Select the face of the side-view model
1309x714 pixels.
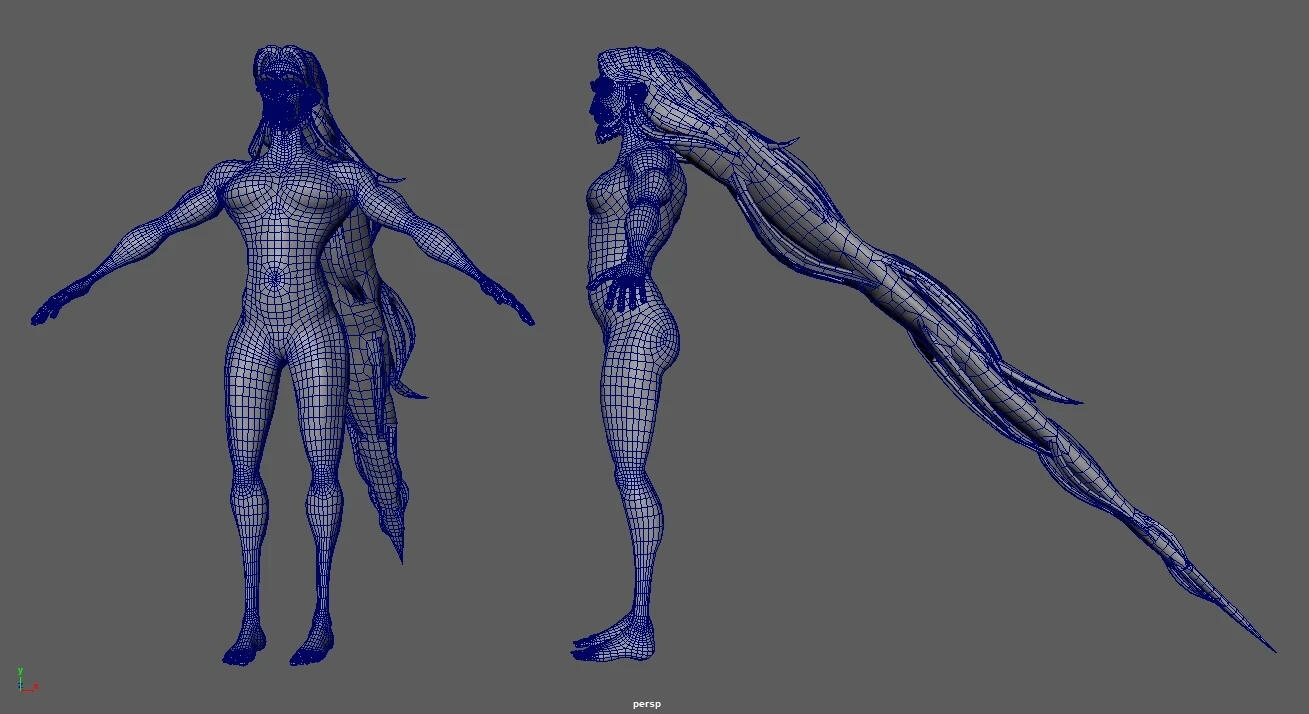point(606,100)
